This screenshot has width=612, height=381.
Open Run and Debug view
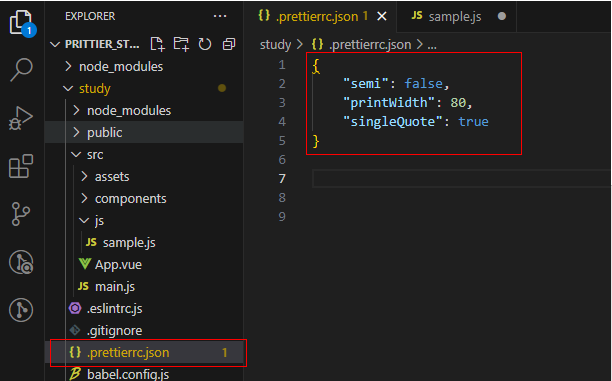pyautogui.click(x=21, y=118)
